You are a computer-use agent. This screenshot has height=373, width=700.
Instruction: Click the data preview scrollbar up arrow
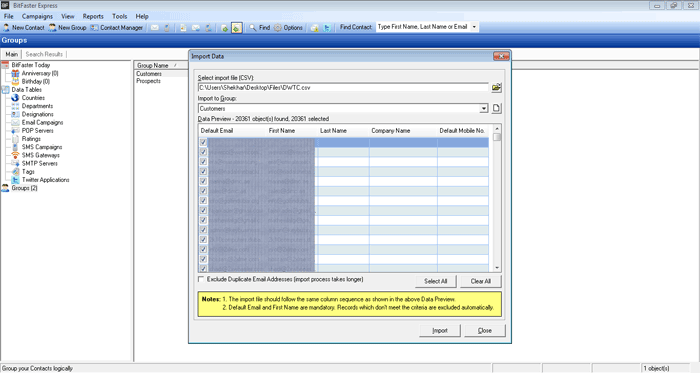click(497, 128)
